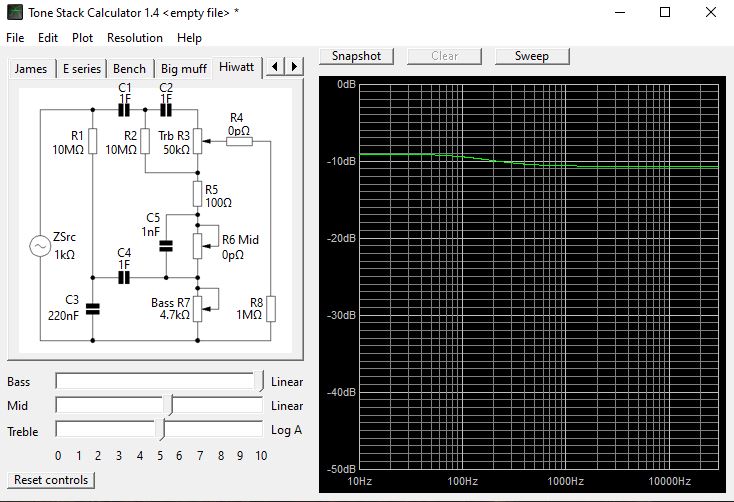Select the R8 1MΩ resistor symbol
Viewport: 734px width, 502px height.
point(271,309)
